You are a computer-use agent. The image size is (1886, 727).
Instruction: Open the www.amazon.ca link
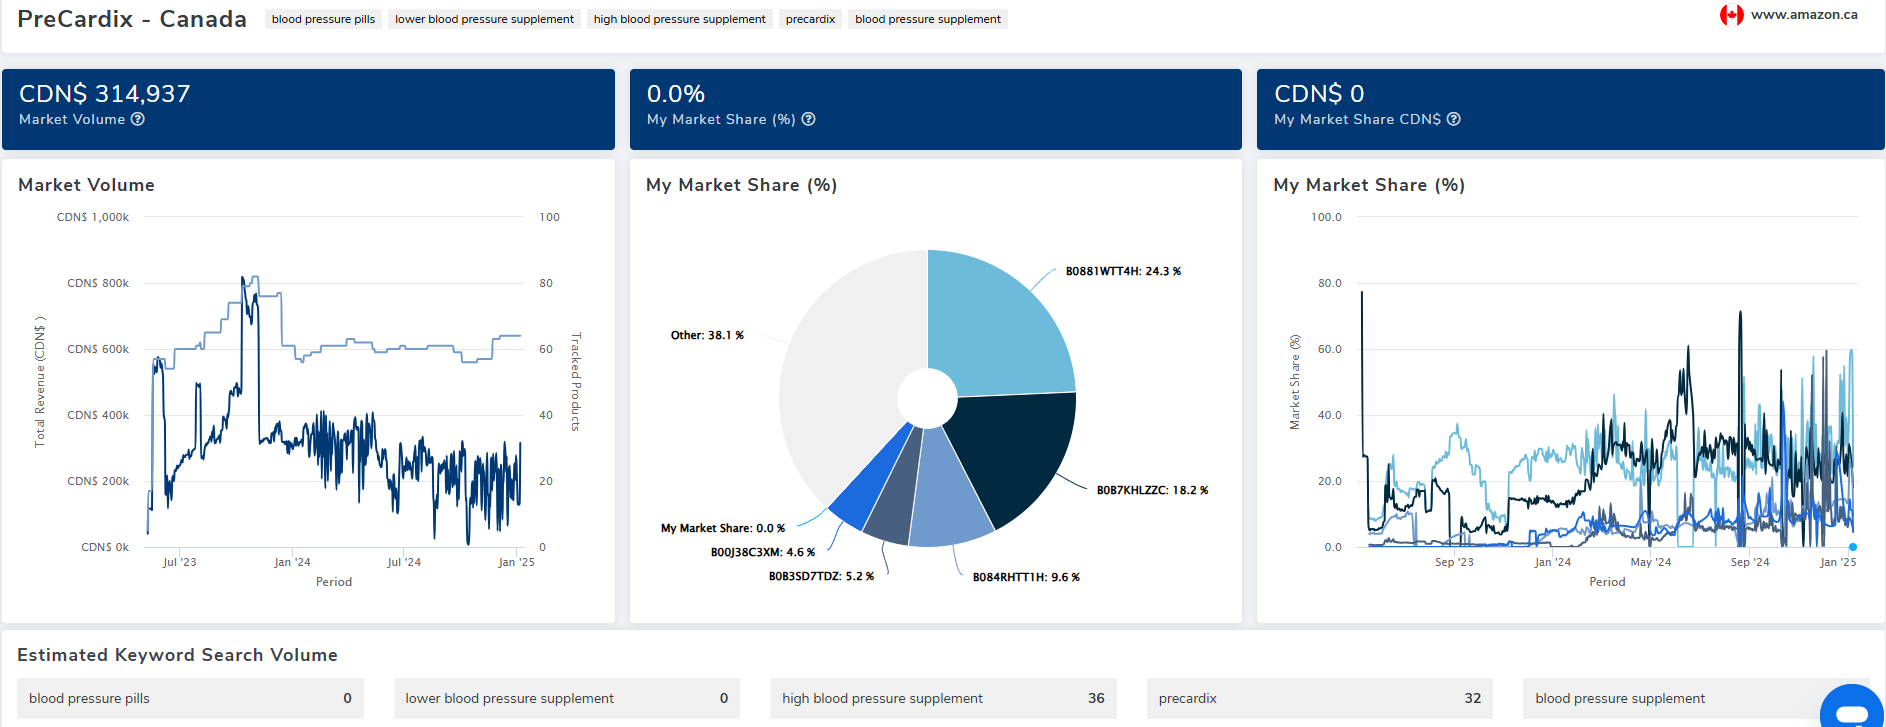point(1804,15)
